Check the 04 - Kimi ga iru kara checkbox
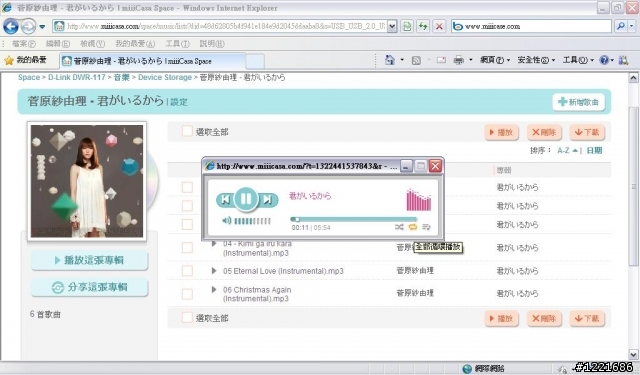The height and width of the screenshot is (375, 640). (x=187, y=248)
